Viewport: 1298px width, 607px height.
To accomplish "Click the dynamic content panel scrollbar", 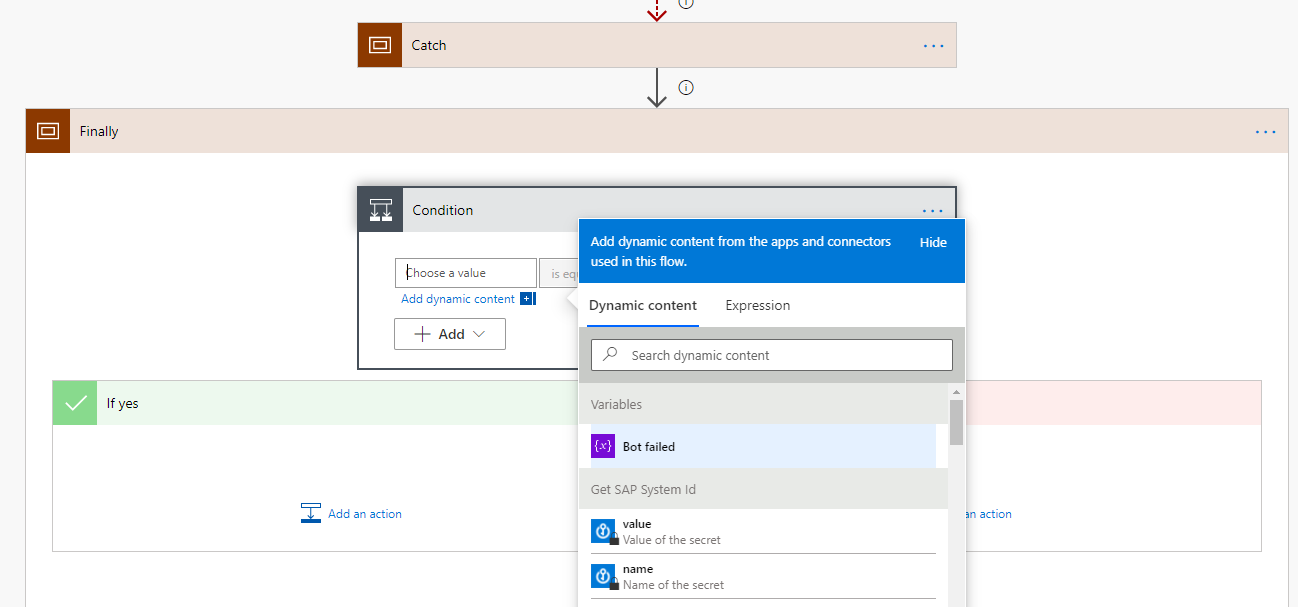I will click(x=956, y=425).
